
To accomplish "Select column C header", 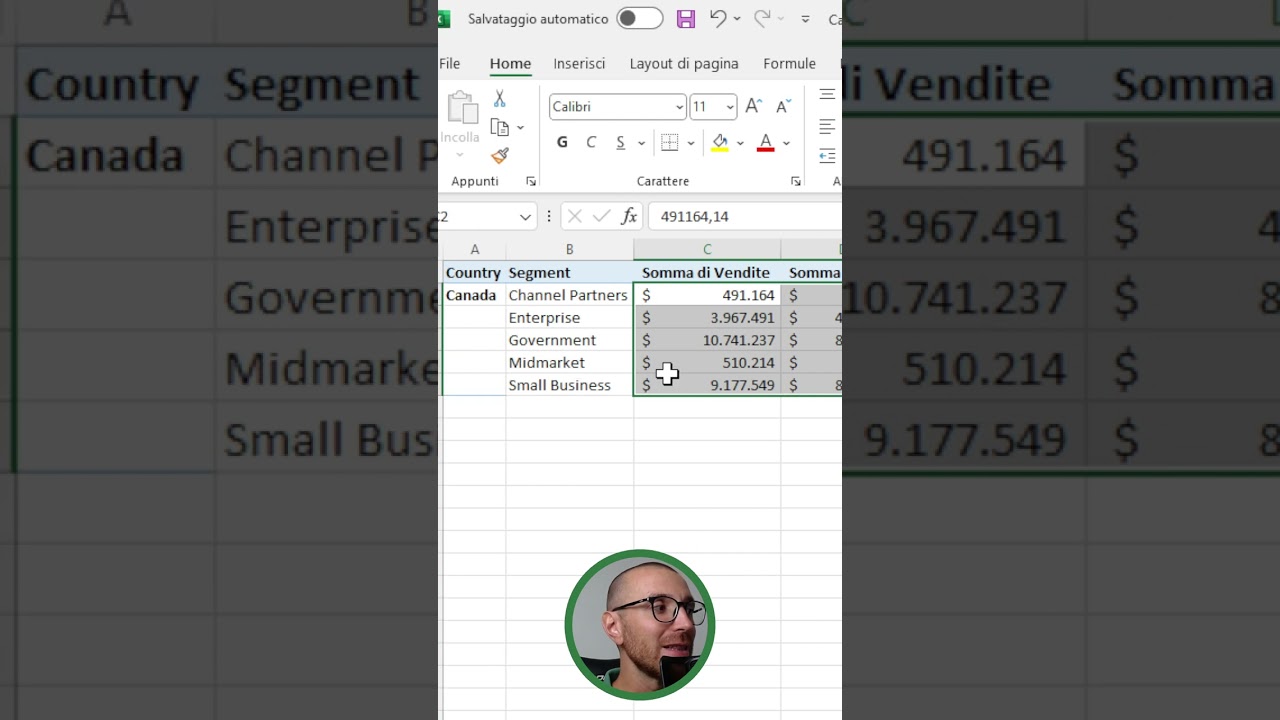I will (x=707, y=249).
